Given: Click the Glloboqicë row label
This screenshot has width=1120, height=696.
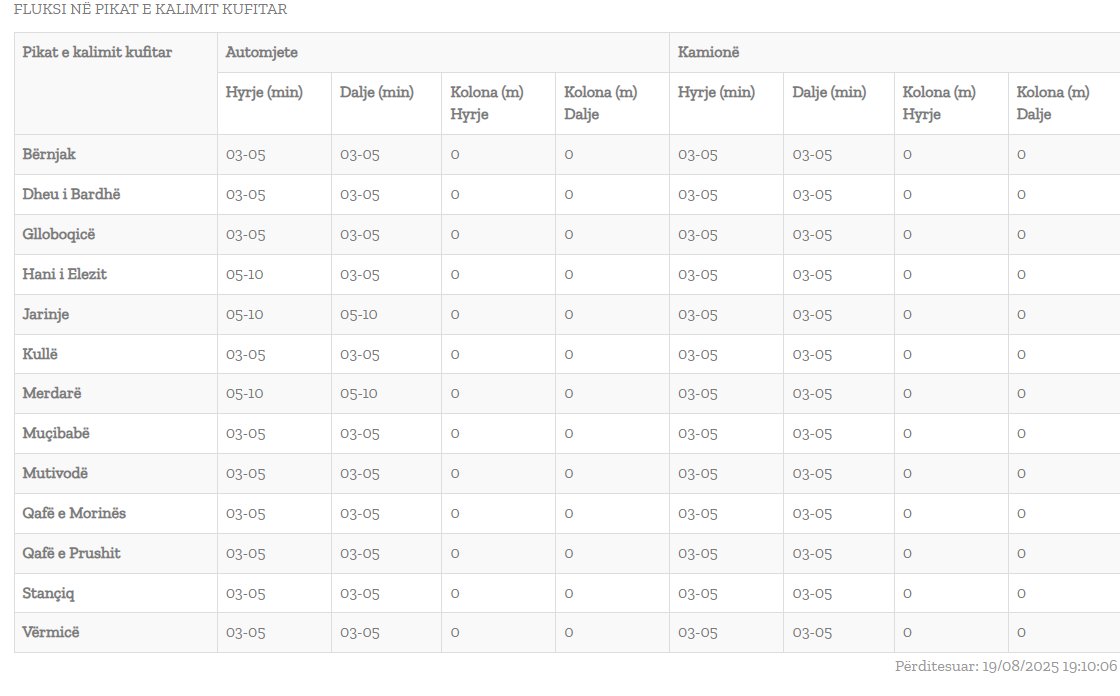Looking at the screenshot, I should [59, 235].
